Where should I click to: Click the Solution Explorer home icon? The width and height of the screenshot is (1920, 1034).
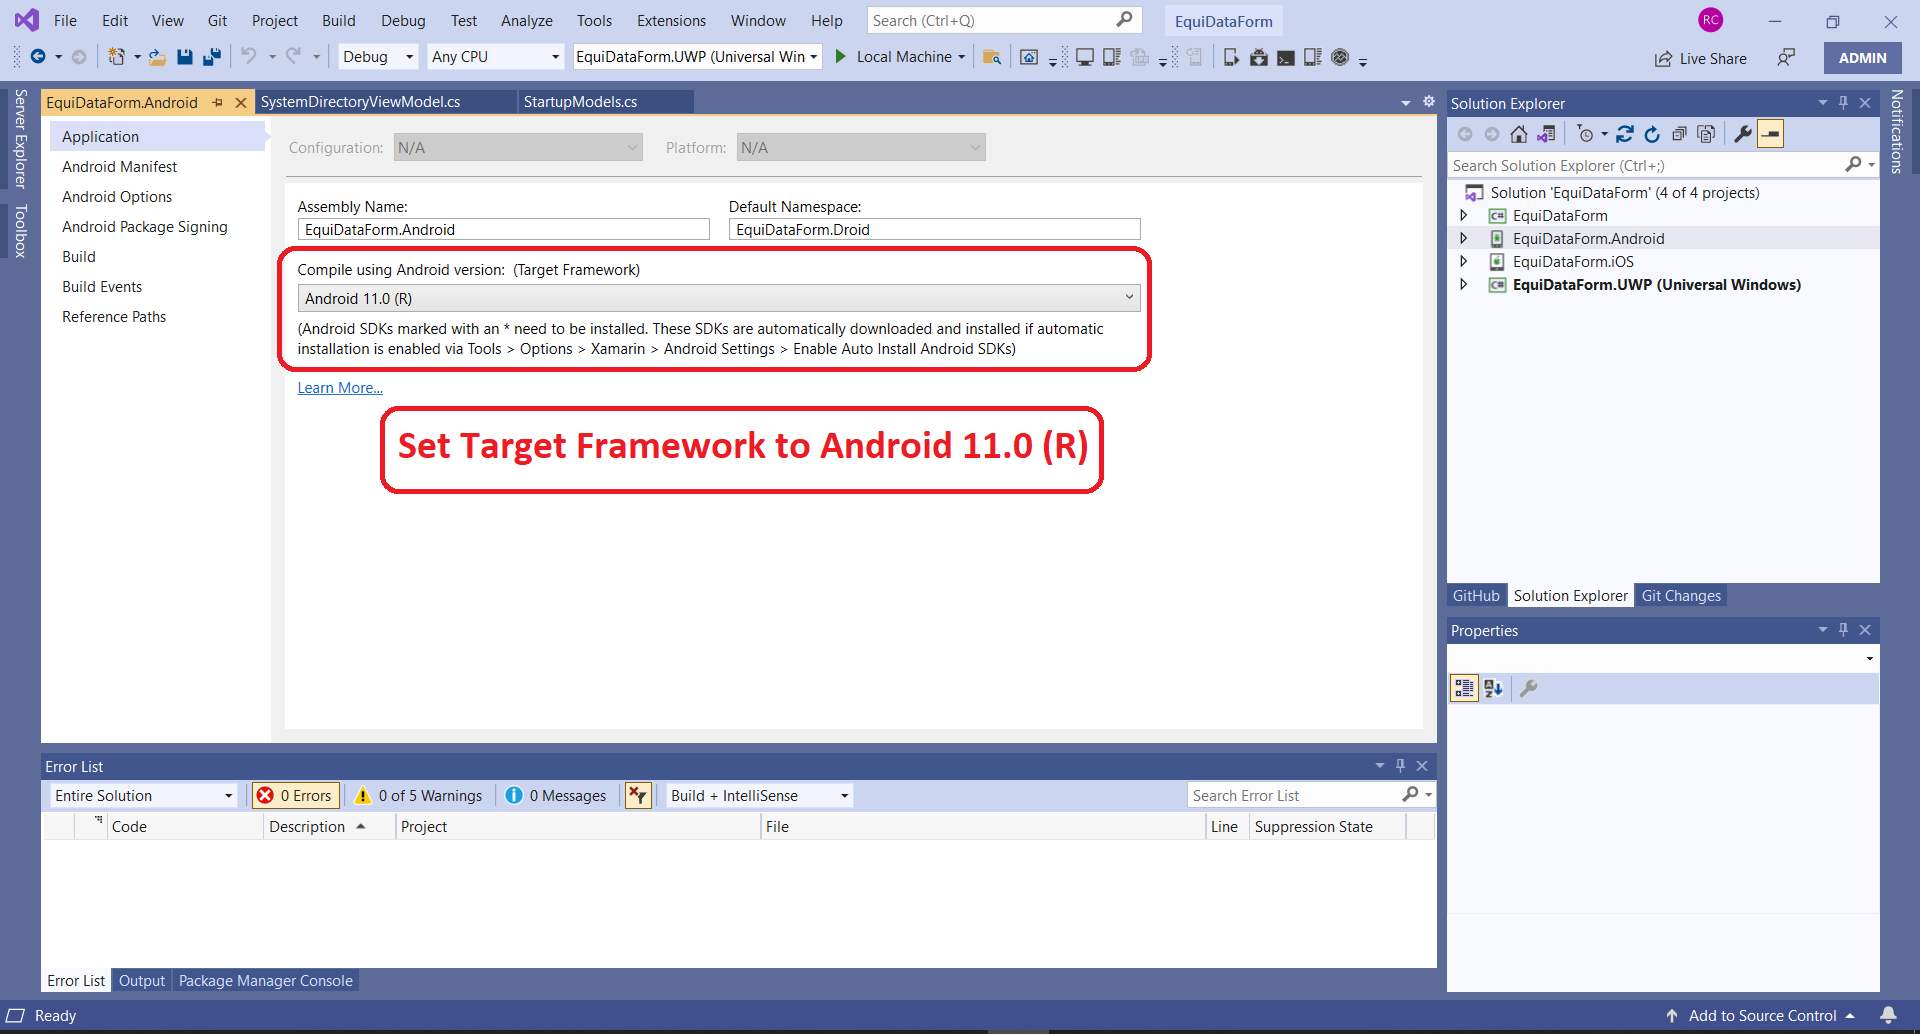1519,133
